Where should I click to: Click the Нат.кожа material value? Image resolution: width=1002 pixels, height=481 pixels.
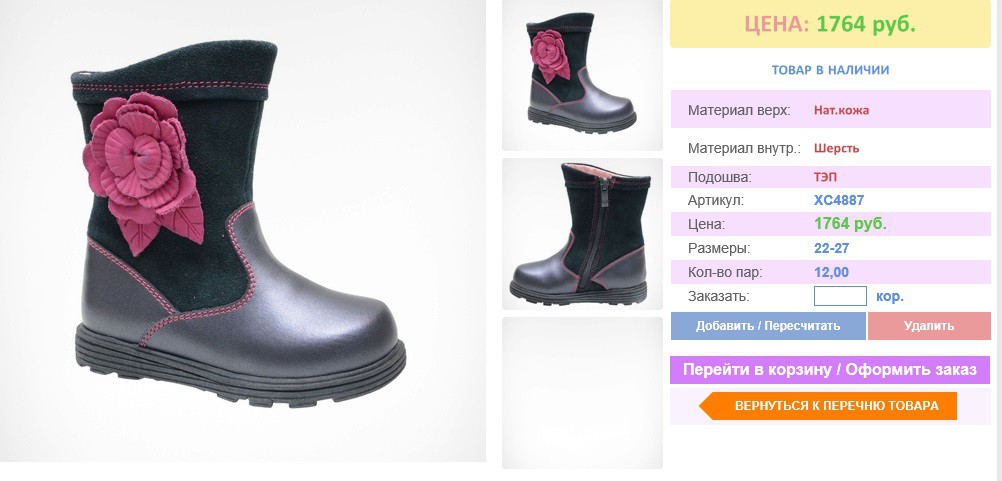(841, 110)
